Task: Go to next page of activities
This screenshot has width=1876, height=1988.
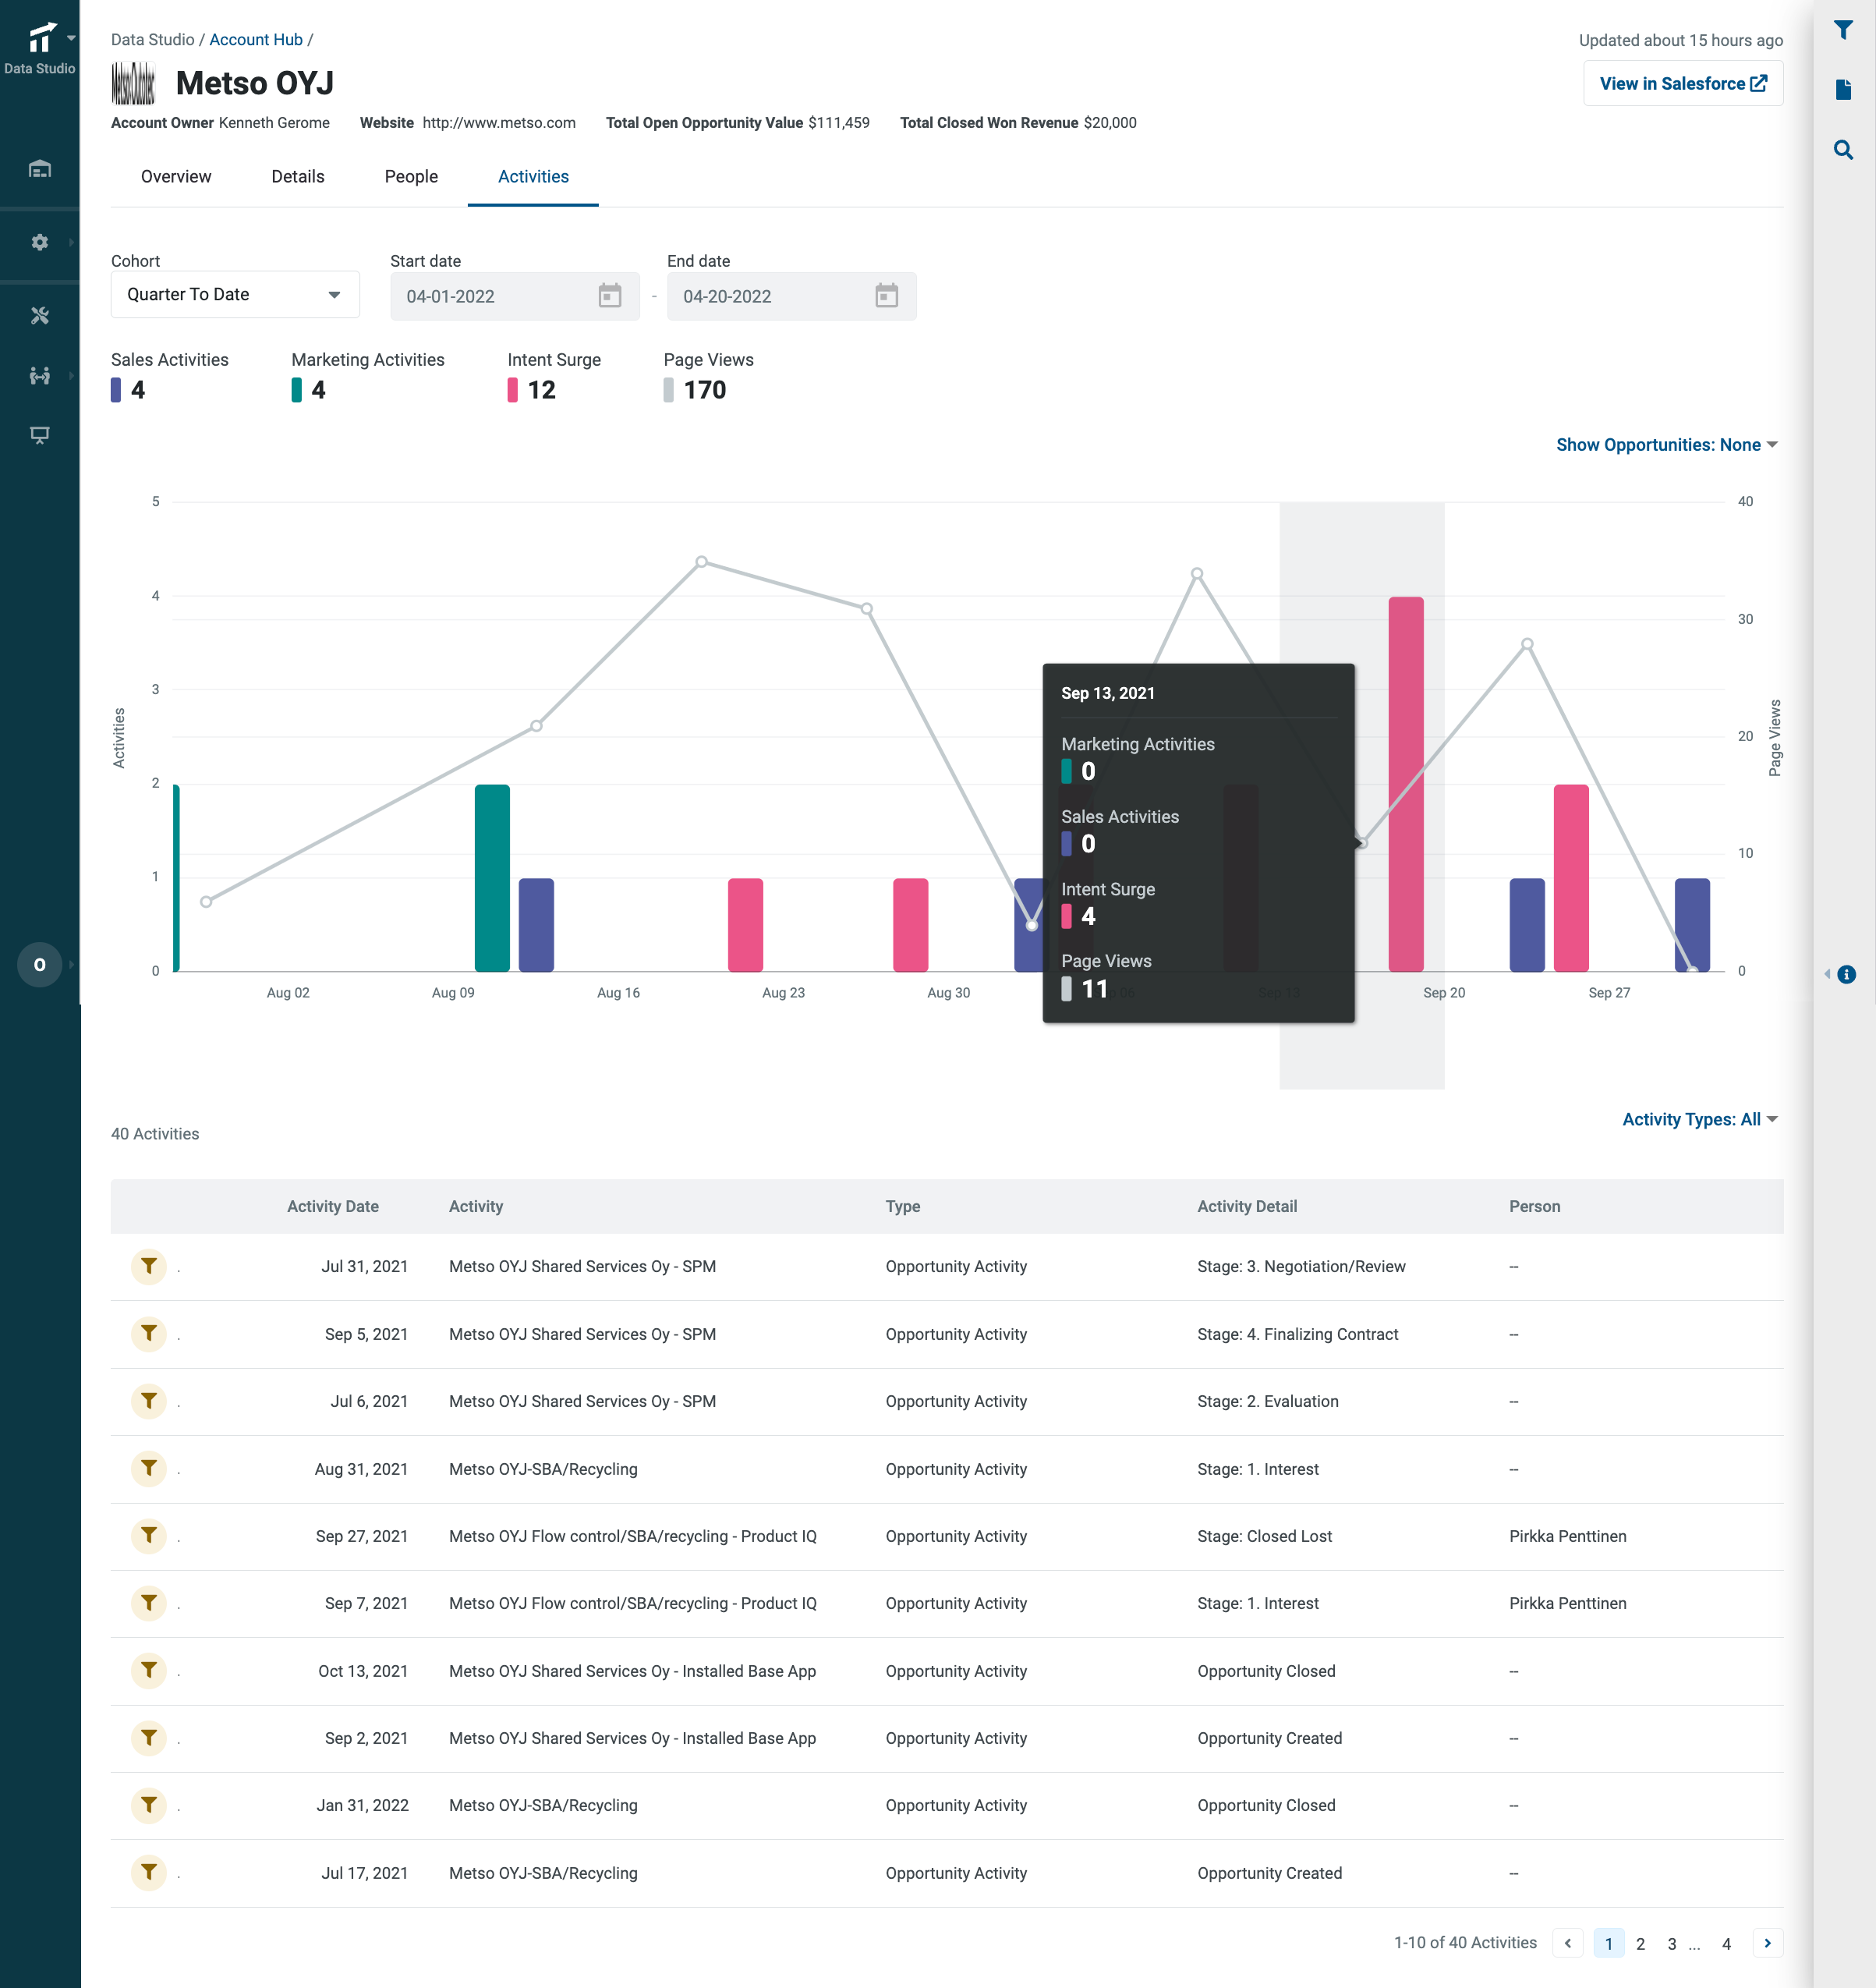Action: (x=1768, y=1943)
